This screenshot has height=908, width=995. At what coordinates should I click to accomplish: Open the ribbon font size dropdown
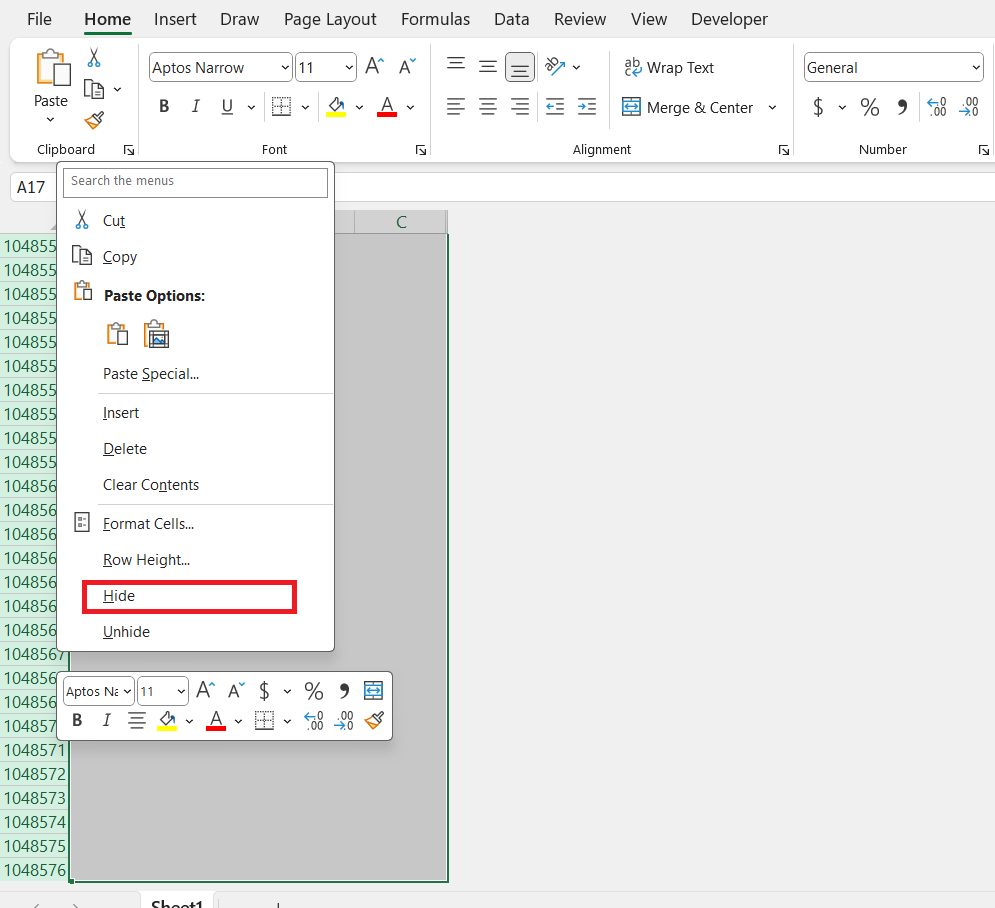coord(349,67)
